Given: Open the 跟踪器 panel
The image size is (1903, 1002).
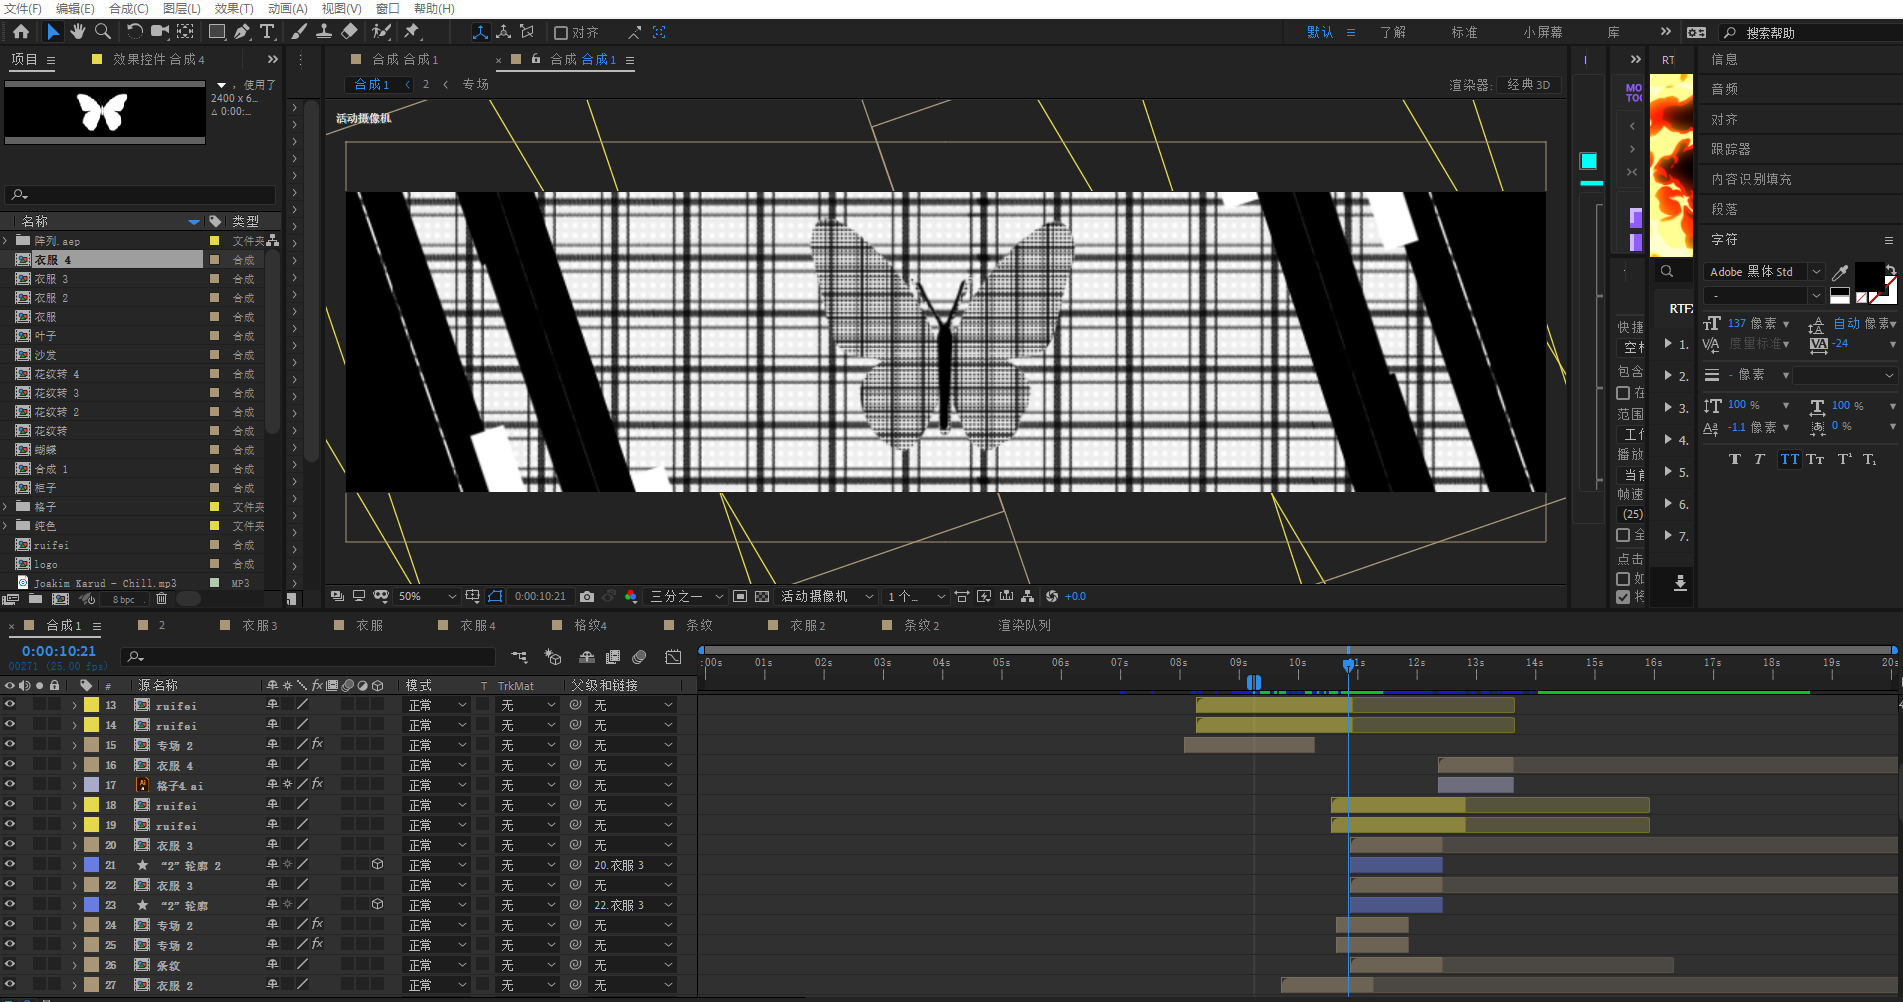Looking at the screenshot, I should click(x=1731, y=149).
